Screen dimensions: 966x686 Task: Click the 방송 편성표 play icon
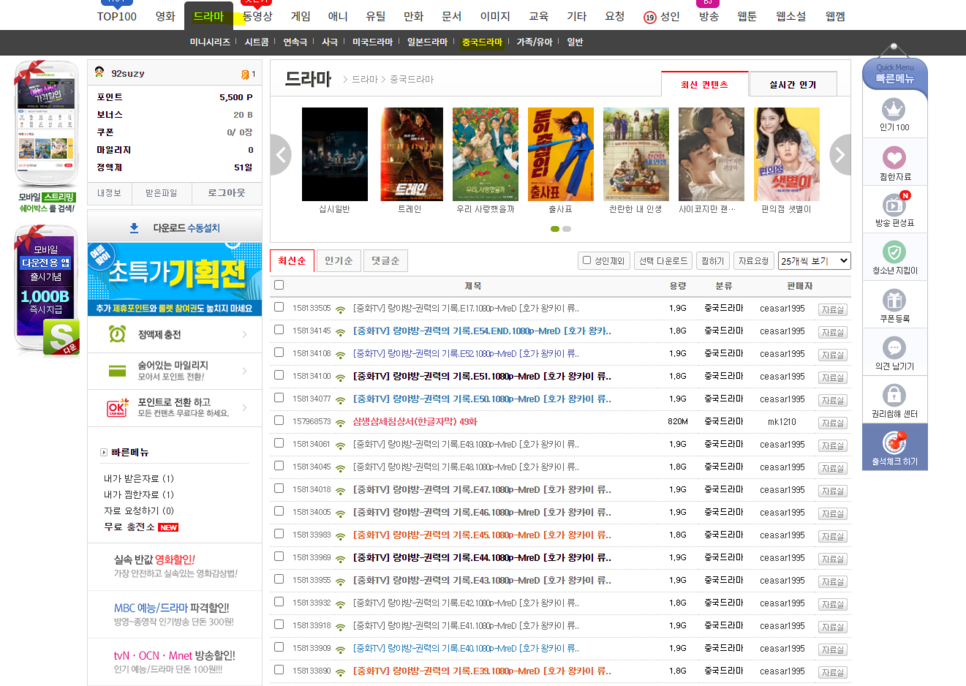point(893,207)
